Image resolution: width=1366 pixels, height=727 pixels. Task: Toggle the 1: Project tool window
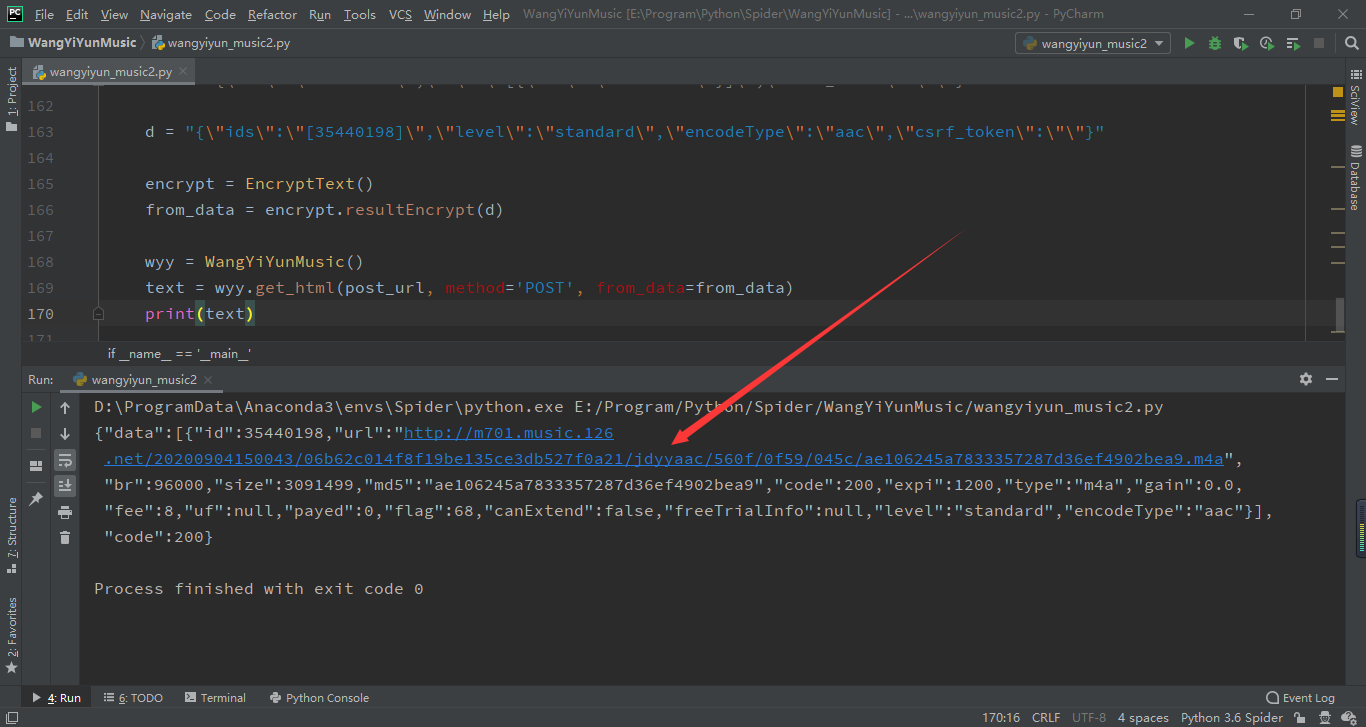[x=12, y=99]
